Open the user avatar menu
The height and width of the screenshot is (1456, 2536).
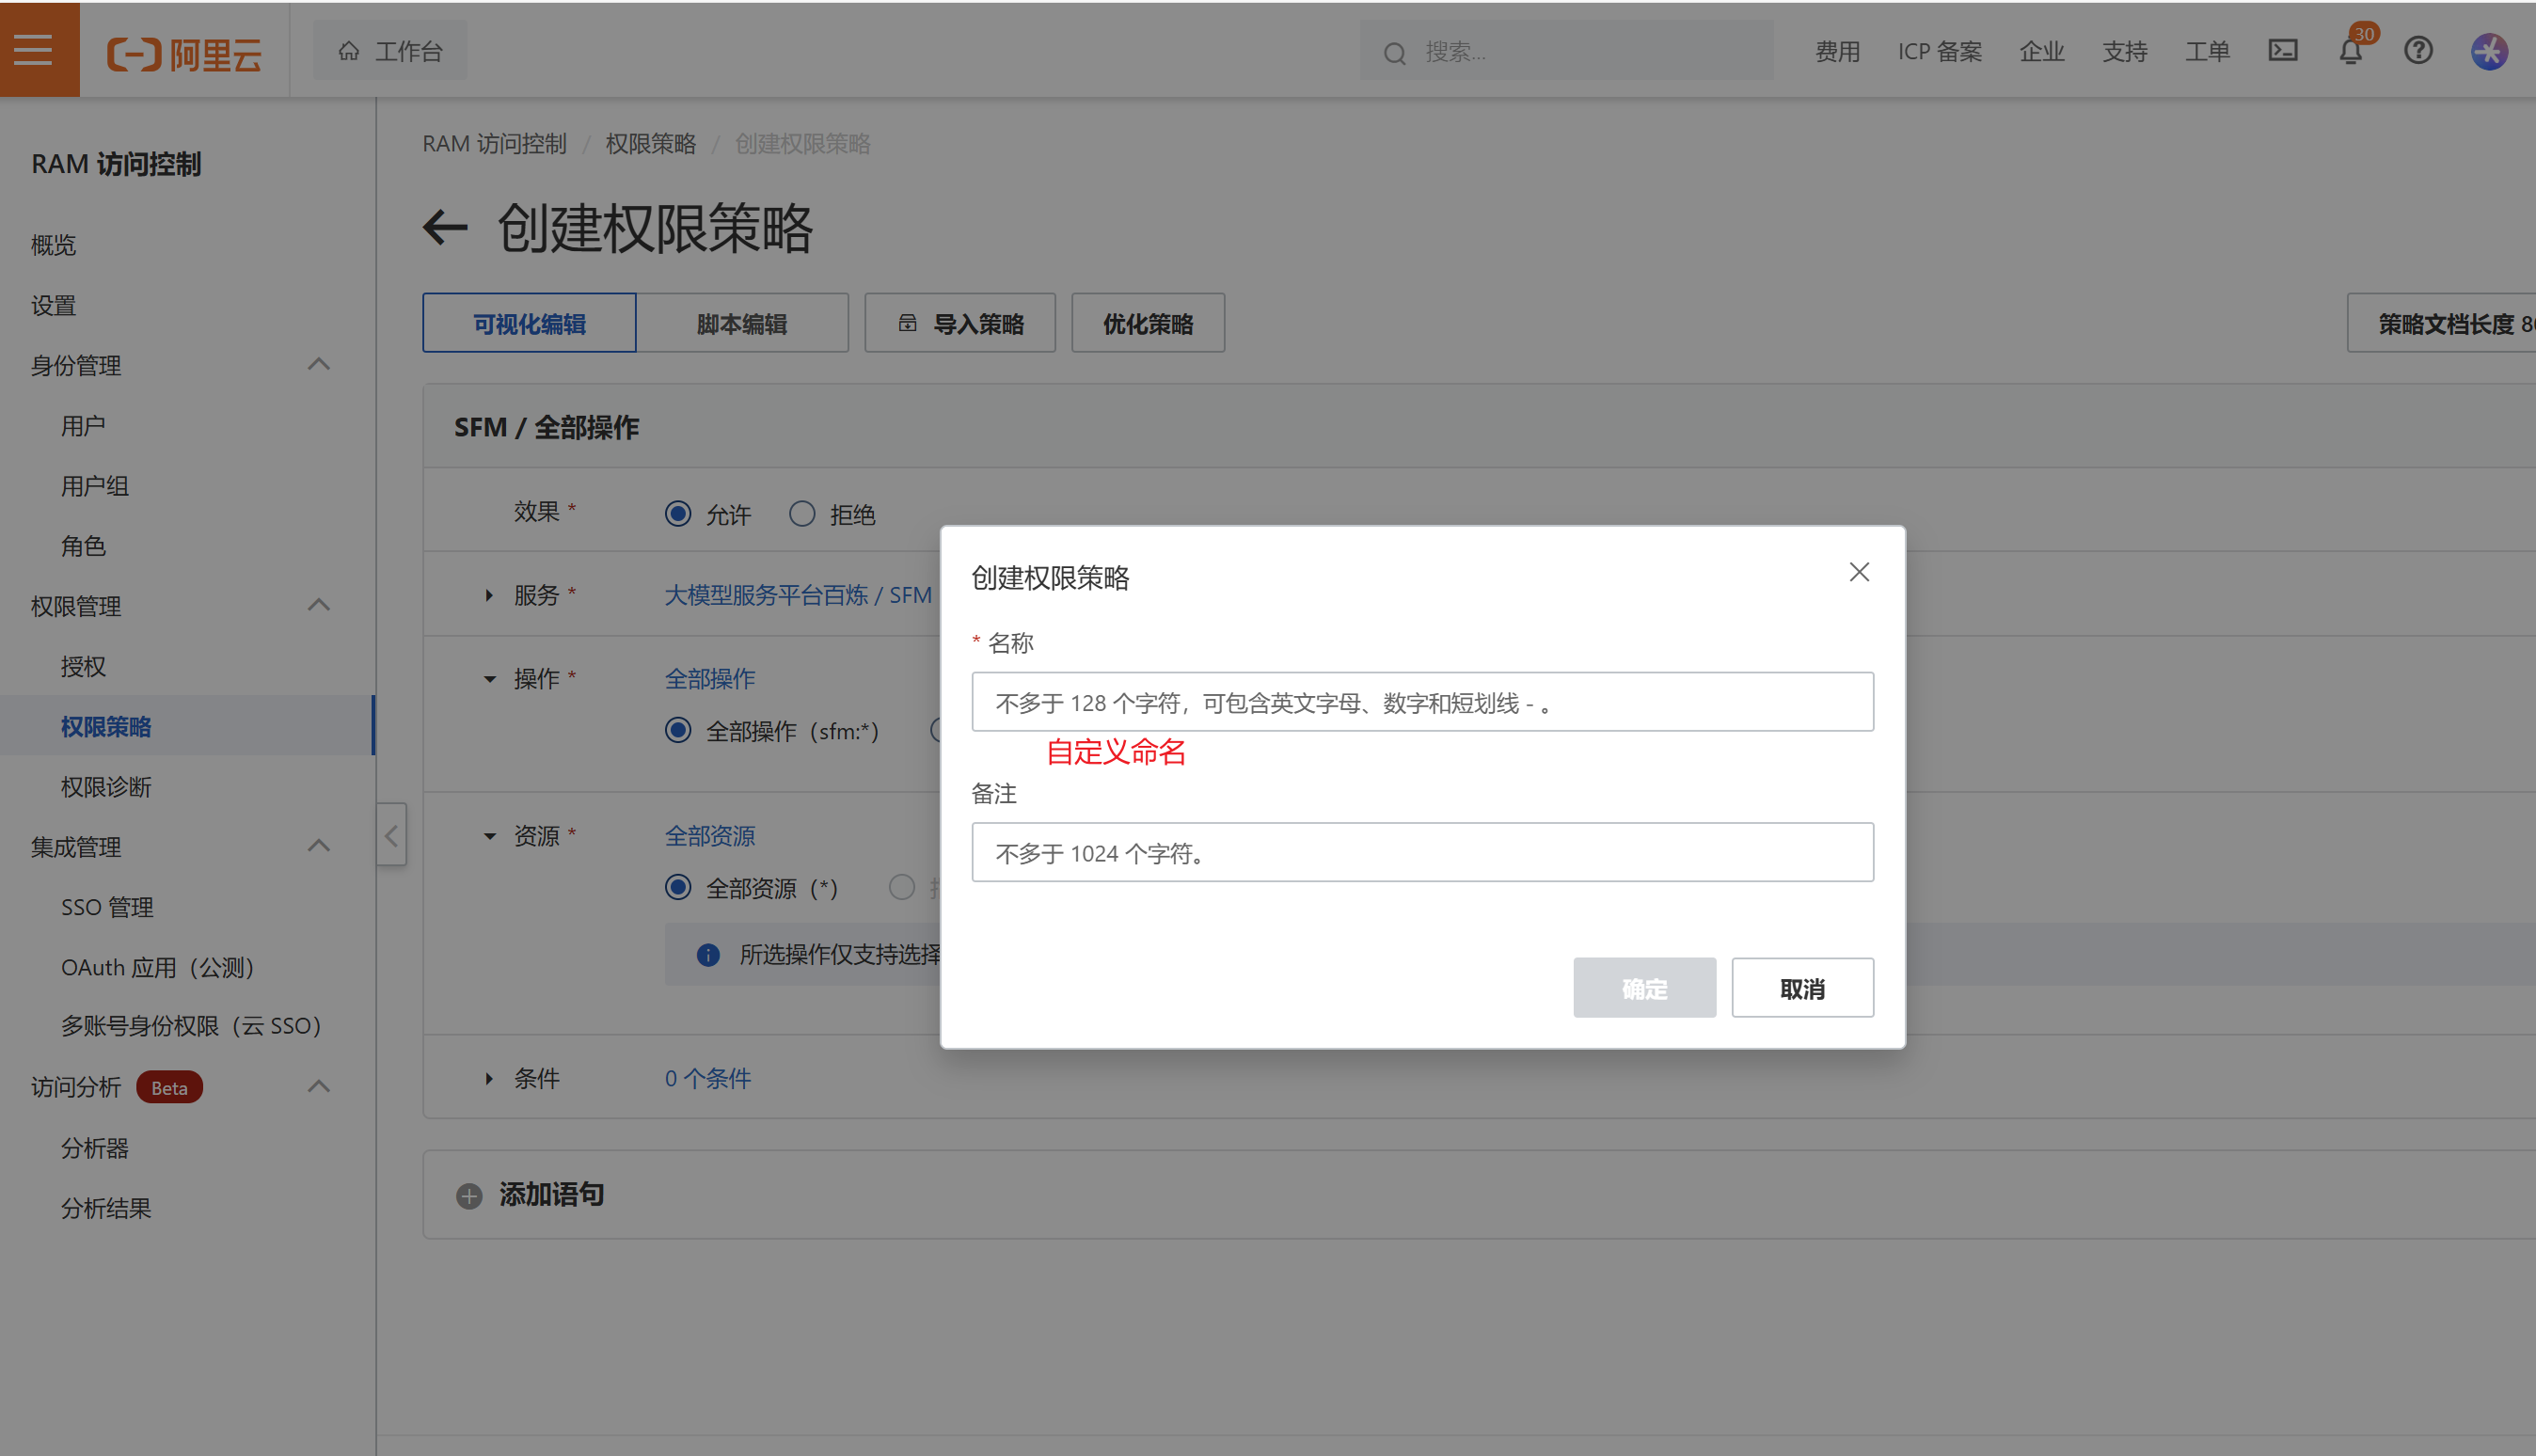point(2489,51)
